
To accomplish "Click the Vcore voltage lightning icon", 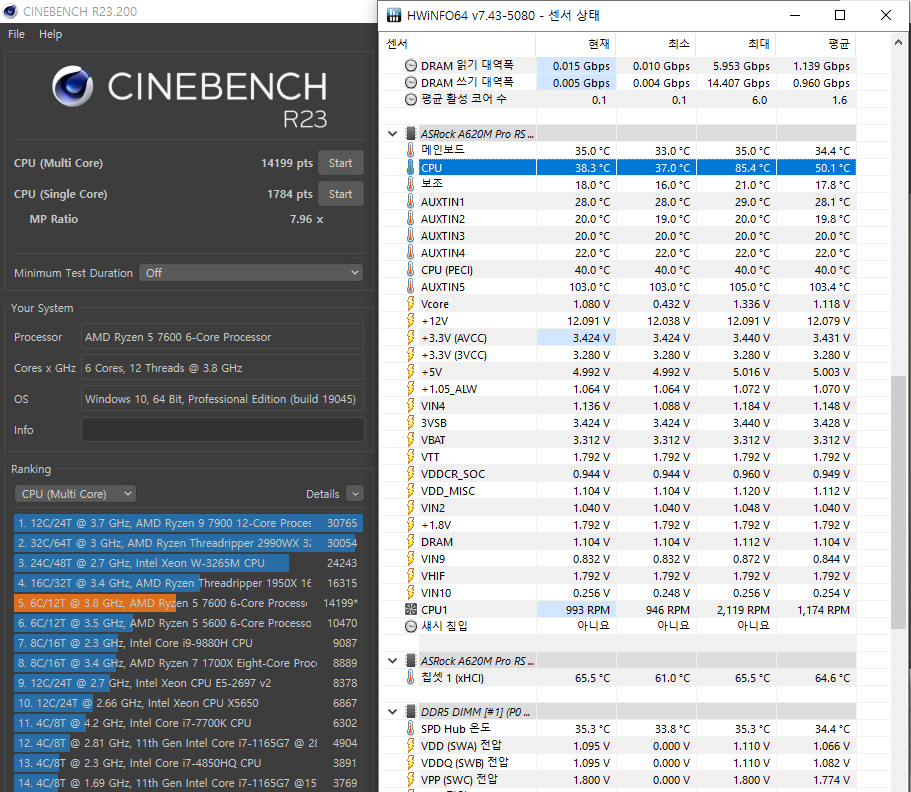I will tap(411, 303).
